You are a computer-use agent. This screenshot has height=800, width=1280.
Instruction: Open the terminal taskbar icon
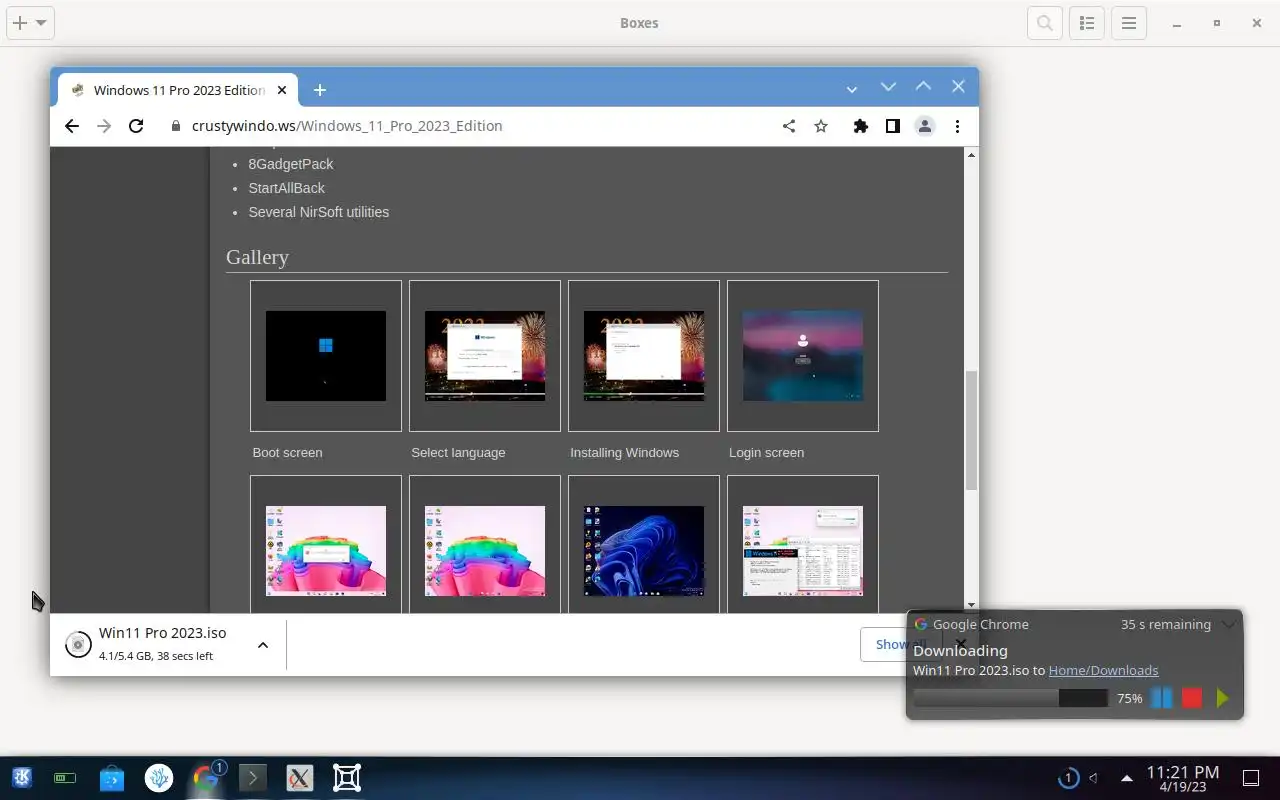coord(252,777)
